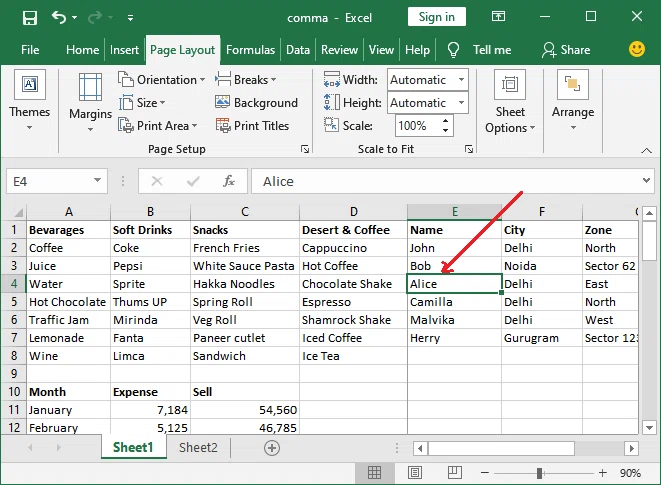Open the Name Box dropdown arrow
The width and height of the screenshot is (661, 485).
(97, 181)
